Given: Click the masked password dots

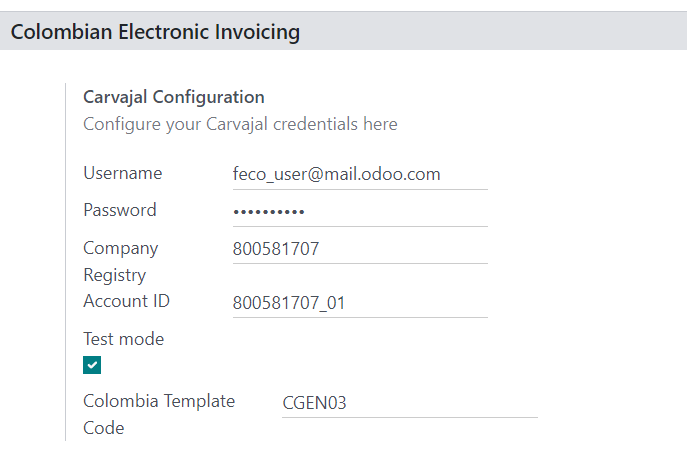Looking at the screenshot, I should (x=268, y=212).
